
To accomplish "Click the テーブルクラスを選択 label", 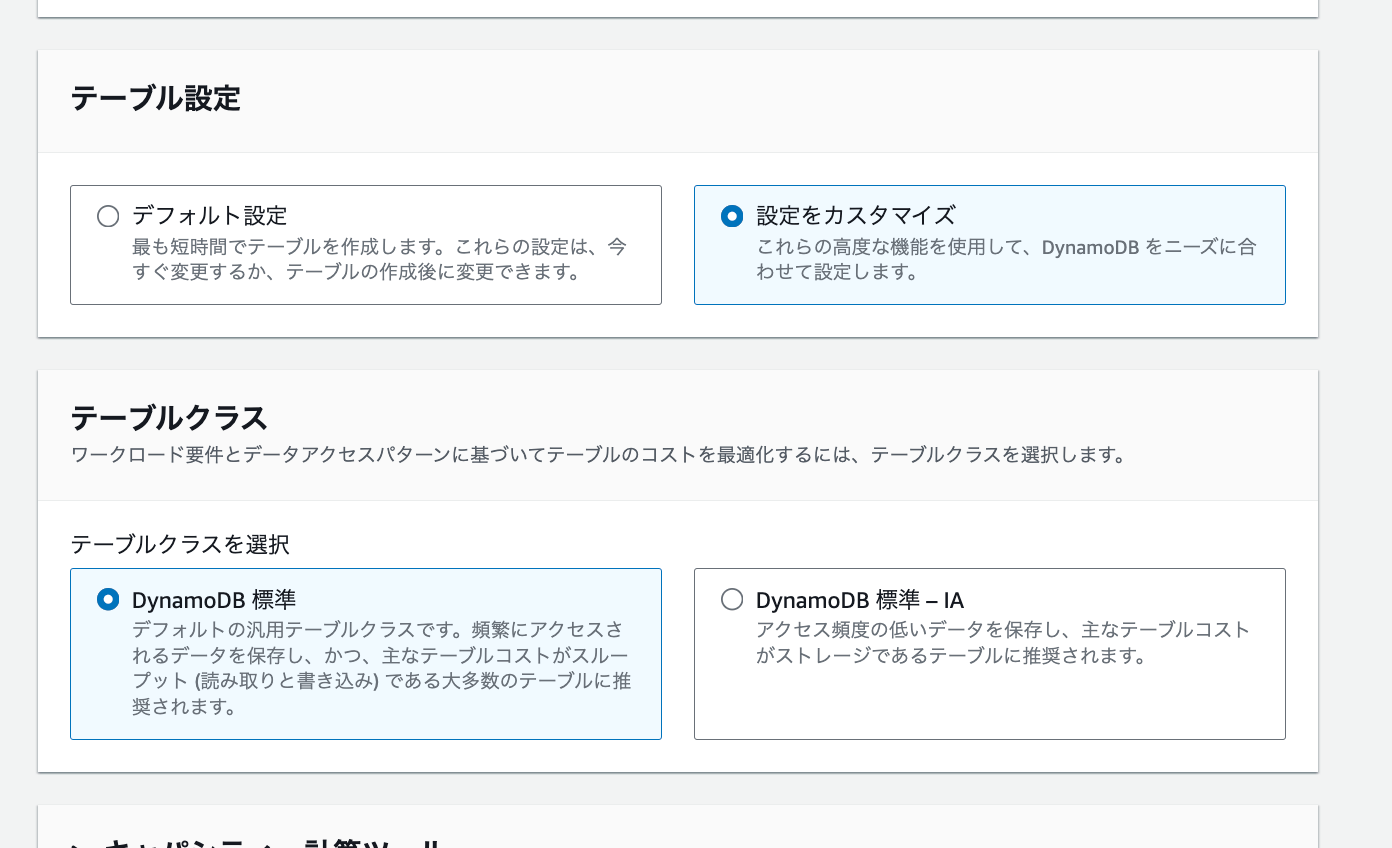I will [180, 545].
